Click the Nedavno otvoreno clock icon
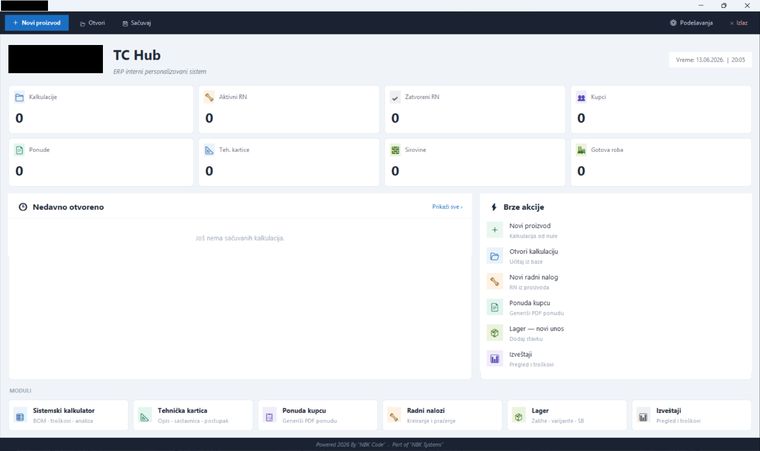The width and height of the screenshot is (760, 451). pos(23,207)
